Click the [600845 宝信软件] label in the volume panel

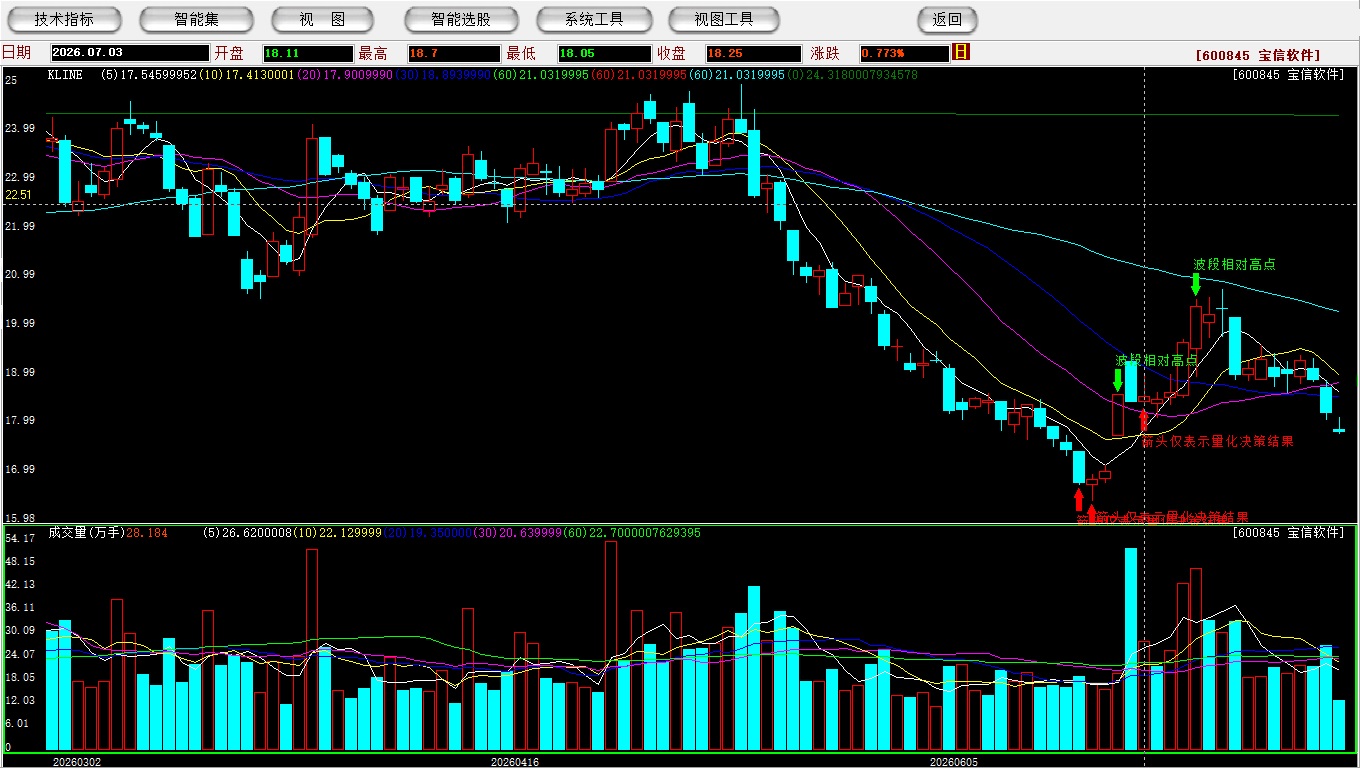[x=1289, y=533]
